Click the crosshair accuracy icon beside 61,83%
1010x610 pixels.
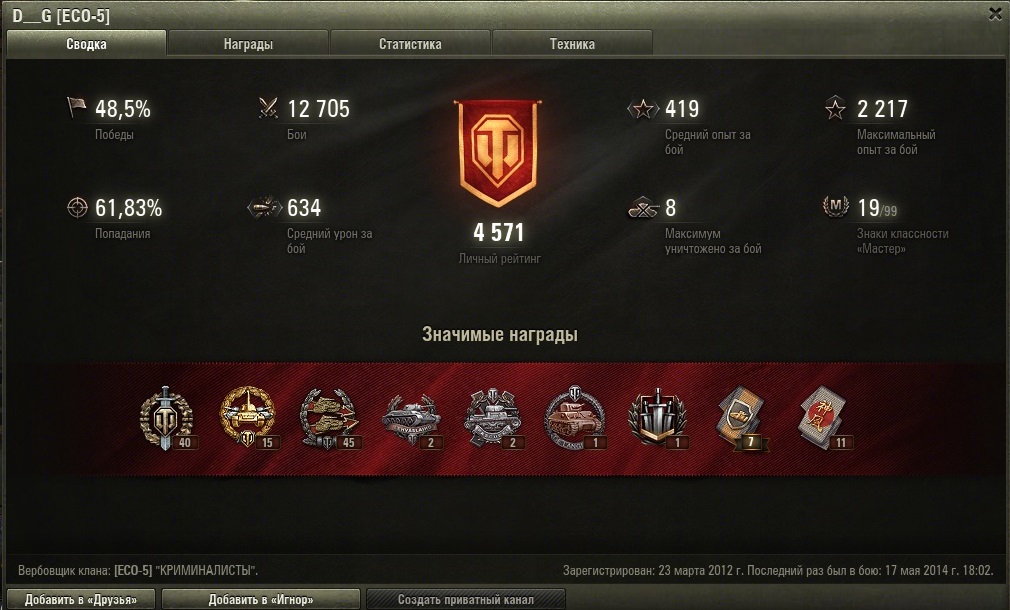coord(77,207)
